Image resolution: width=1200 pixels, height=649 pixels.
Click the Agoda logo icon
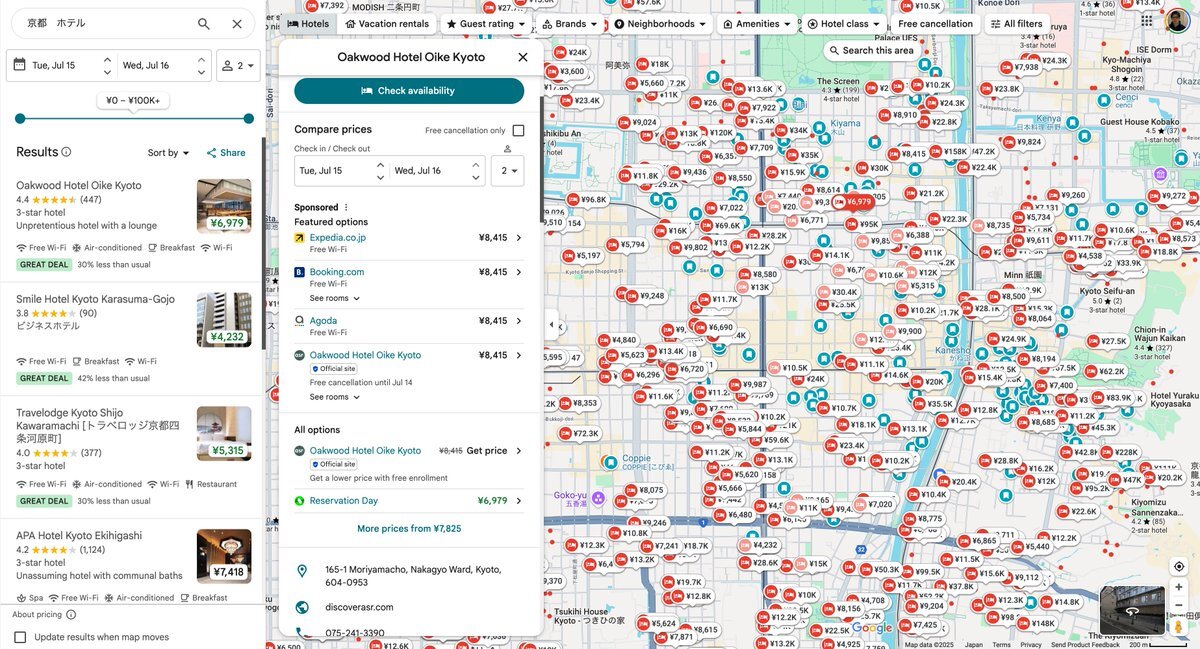coord(299,321)
